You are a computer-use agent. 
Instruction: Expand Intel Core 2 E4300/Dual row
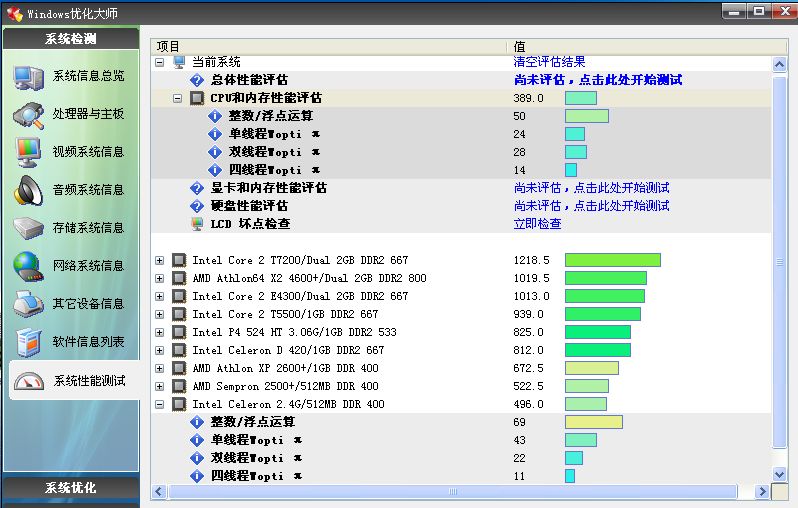click(160, 296)
